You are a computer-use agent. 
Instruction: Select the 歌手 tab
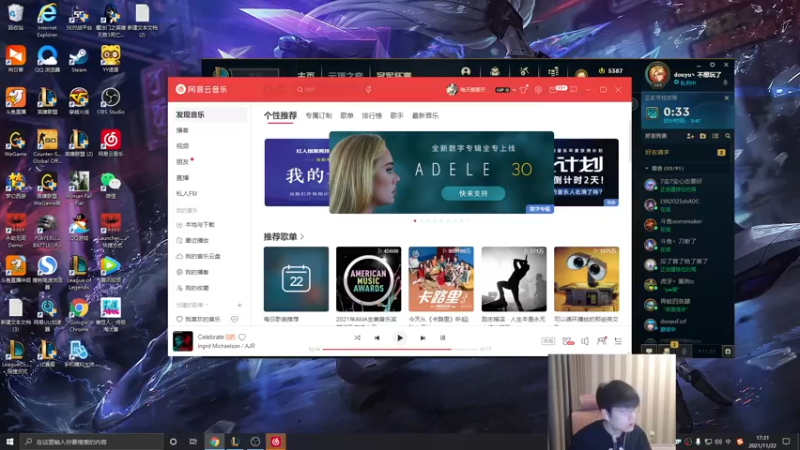[397, 116]
